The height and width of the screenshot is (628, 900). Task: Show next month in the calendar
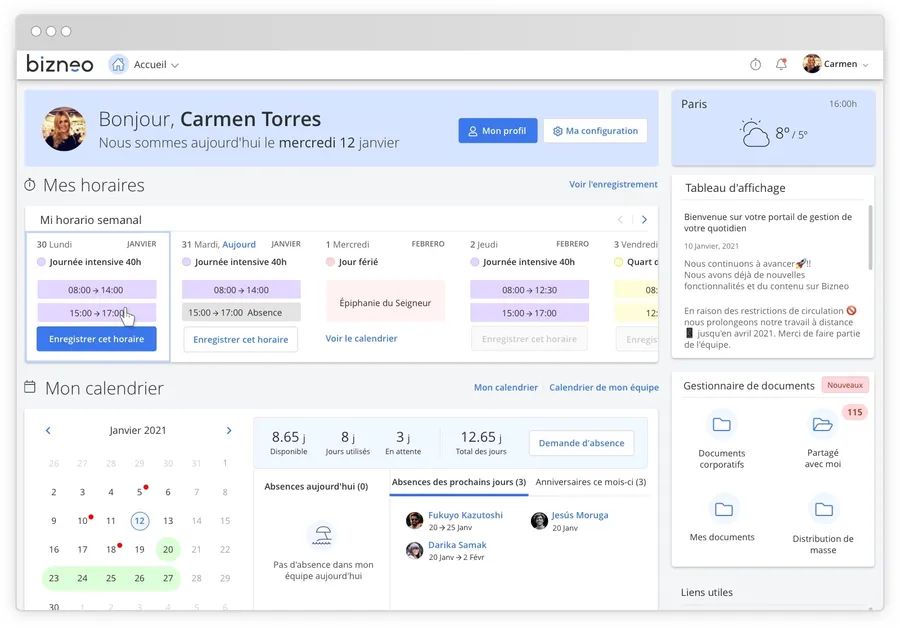pos(229,431)
